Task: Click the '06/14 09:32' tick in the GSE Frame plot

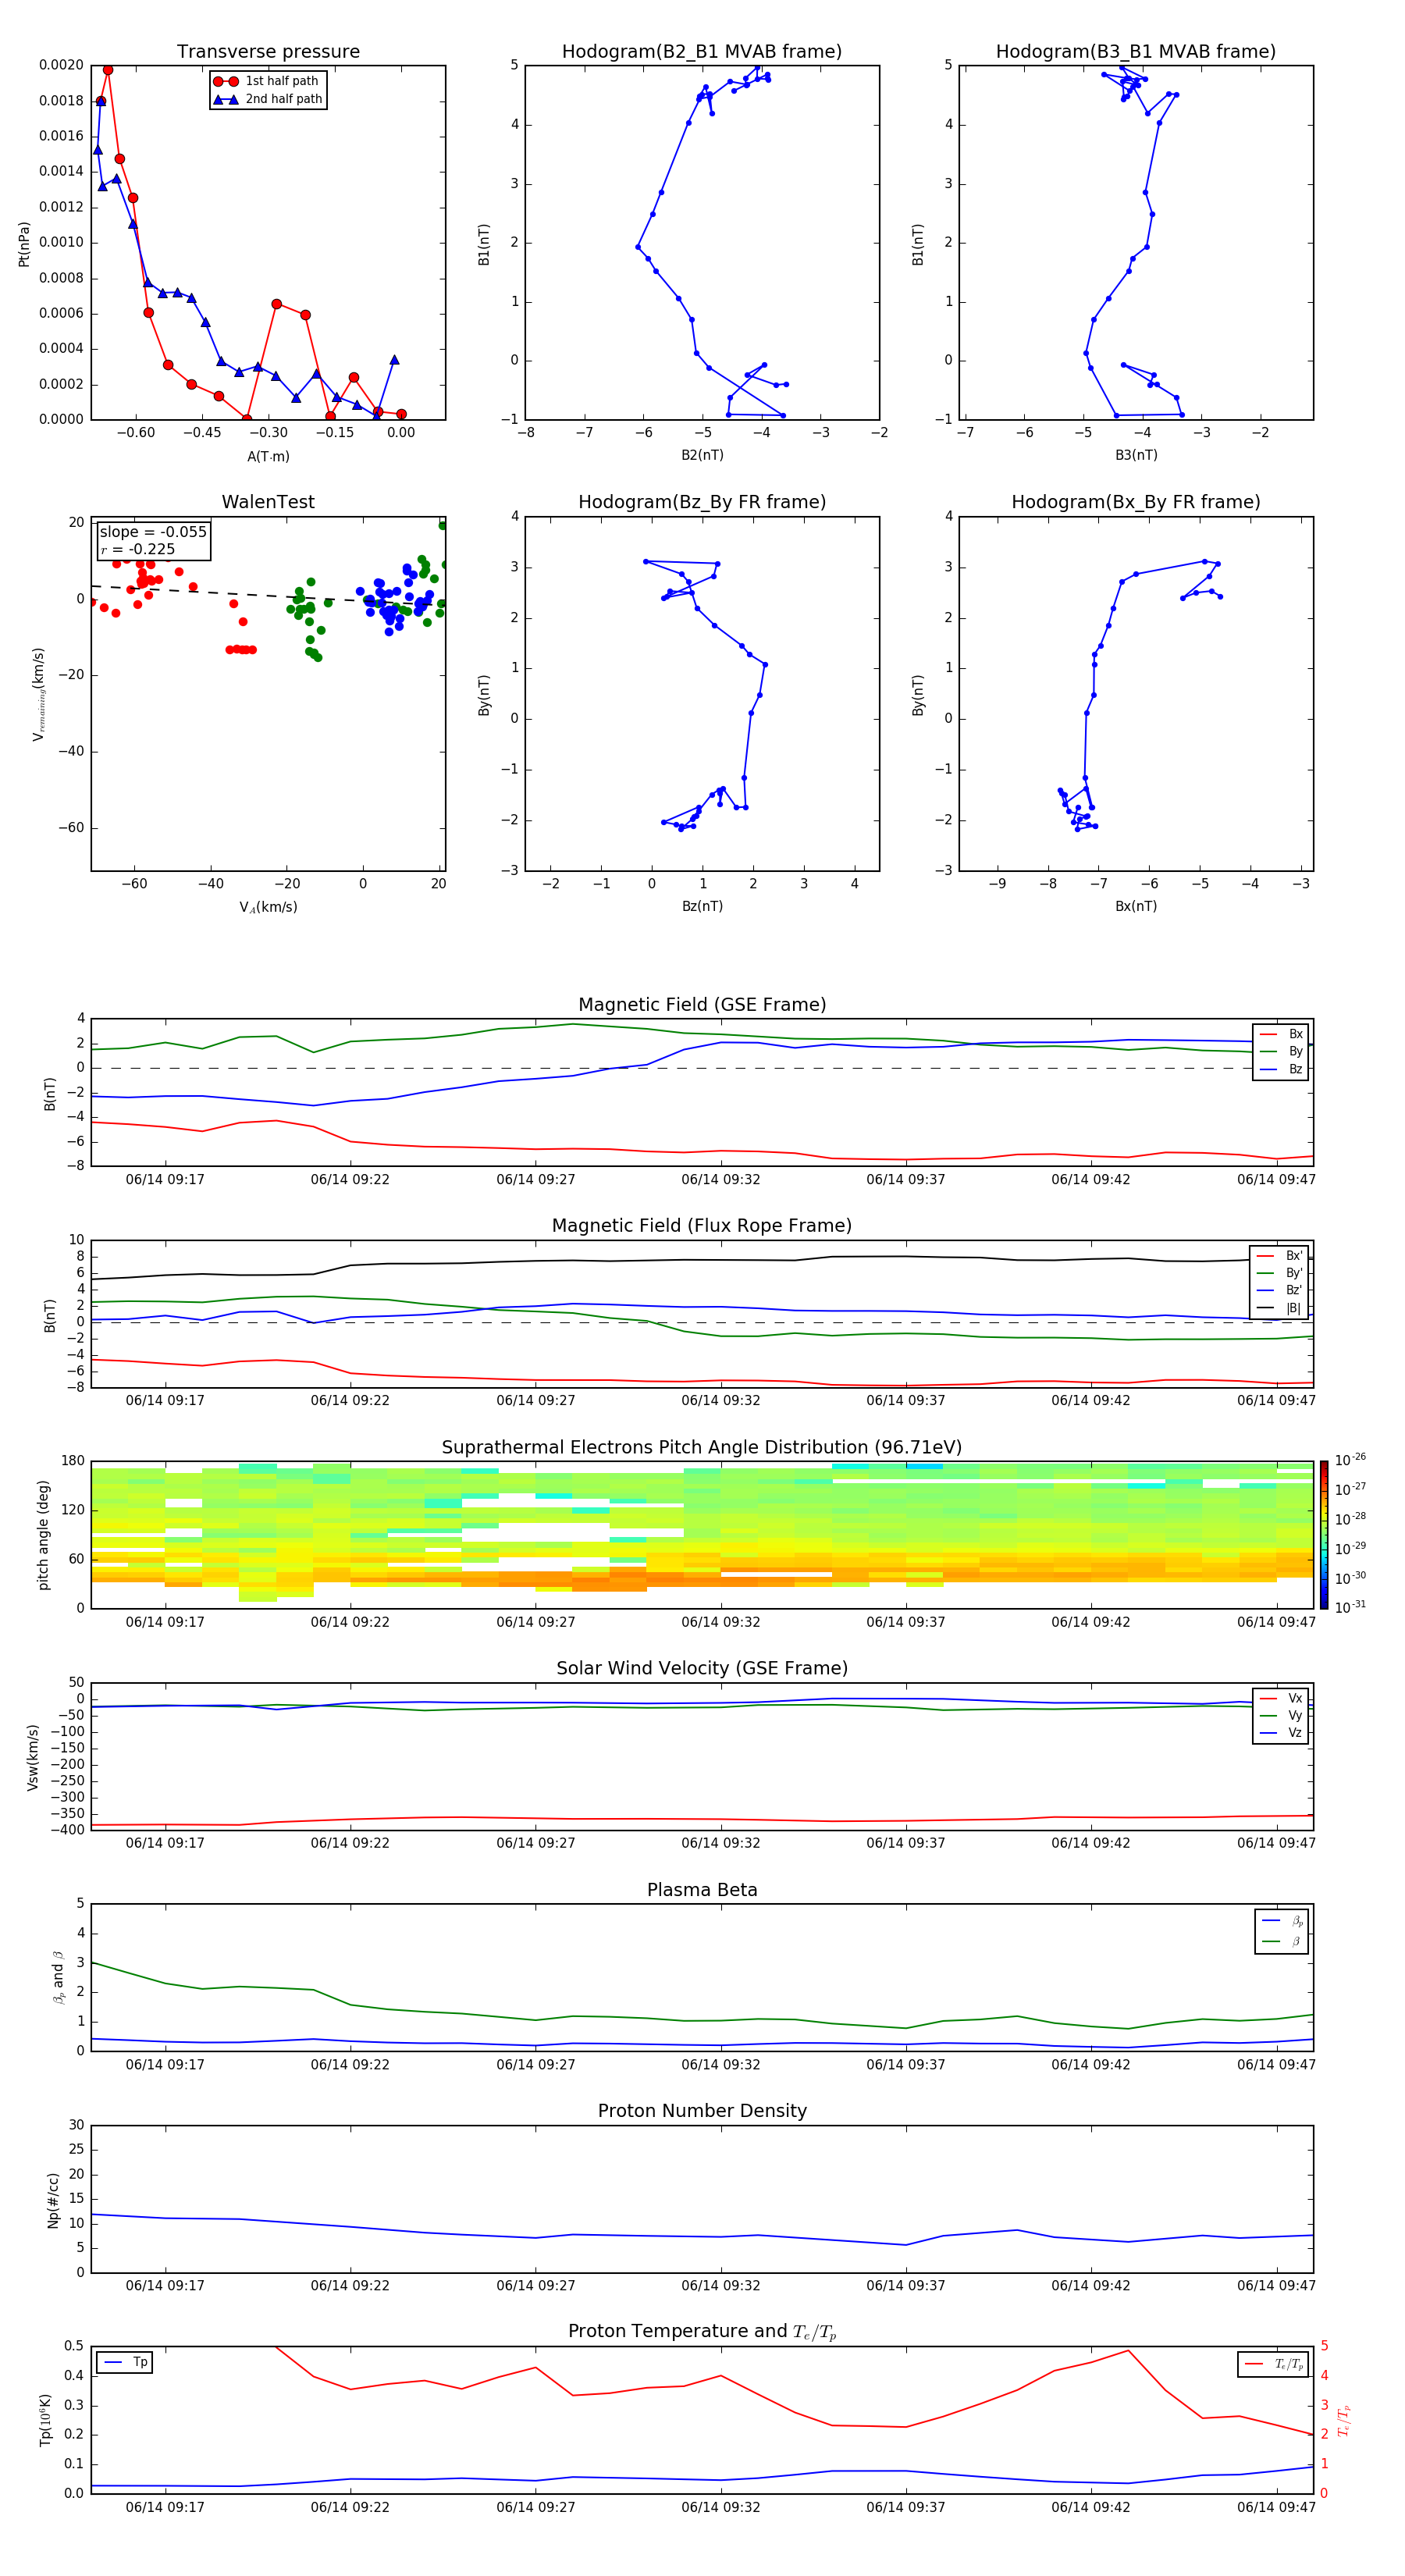Action: click(720, 1180)
